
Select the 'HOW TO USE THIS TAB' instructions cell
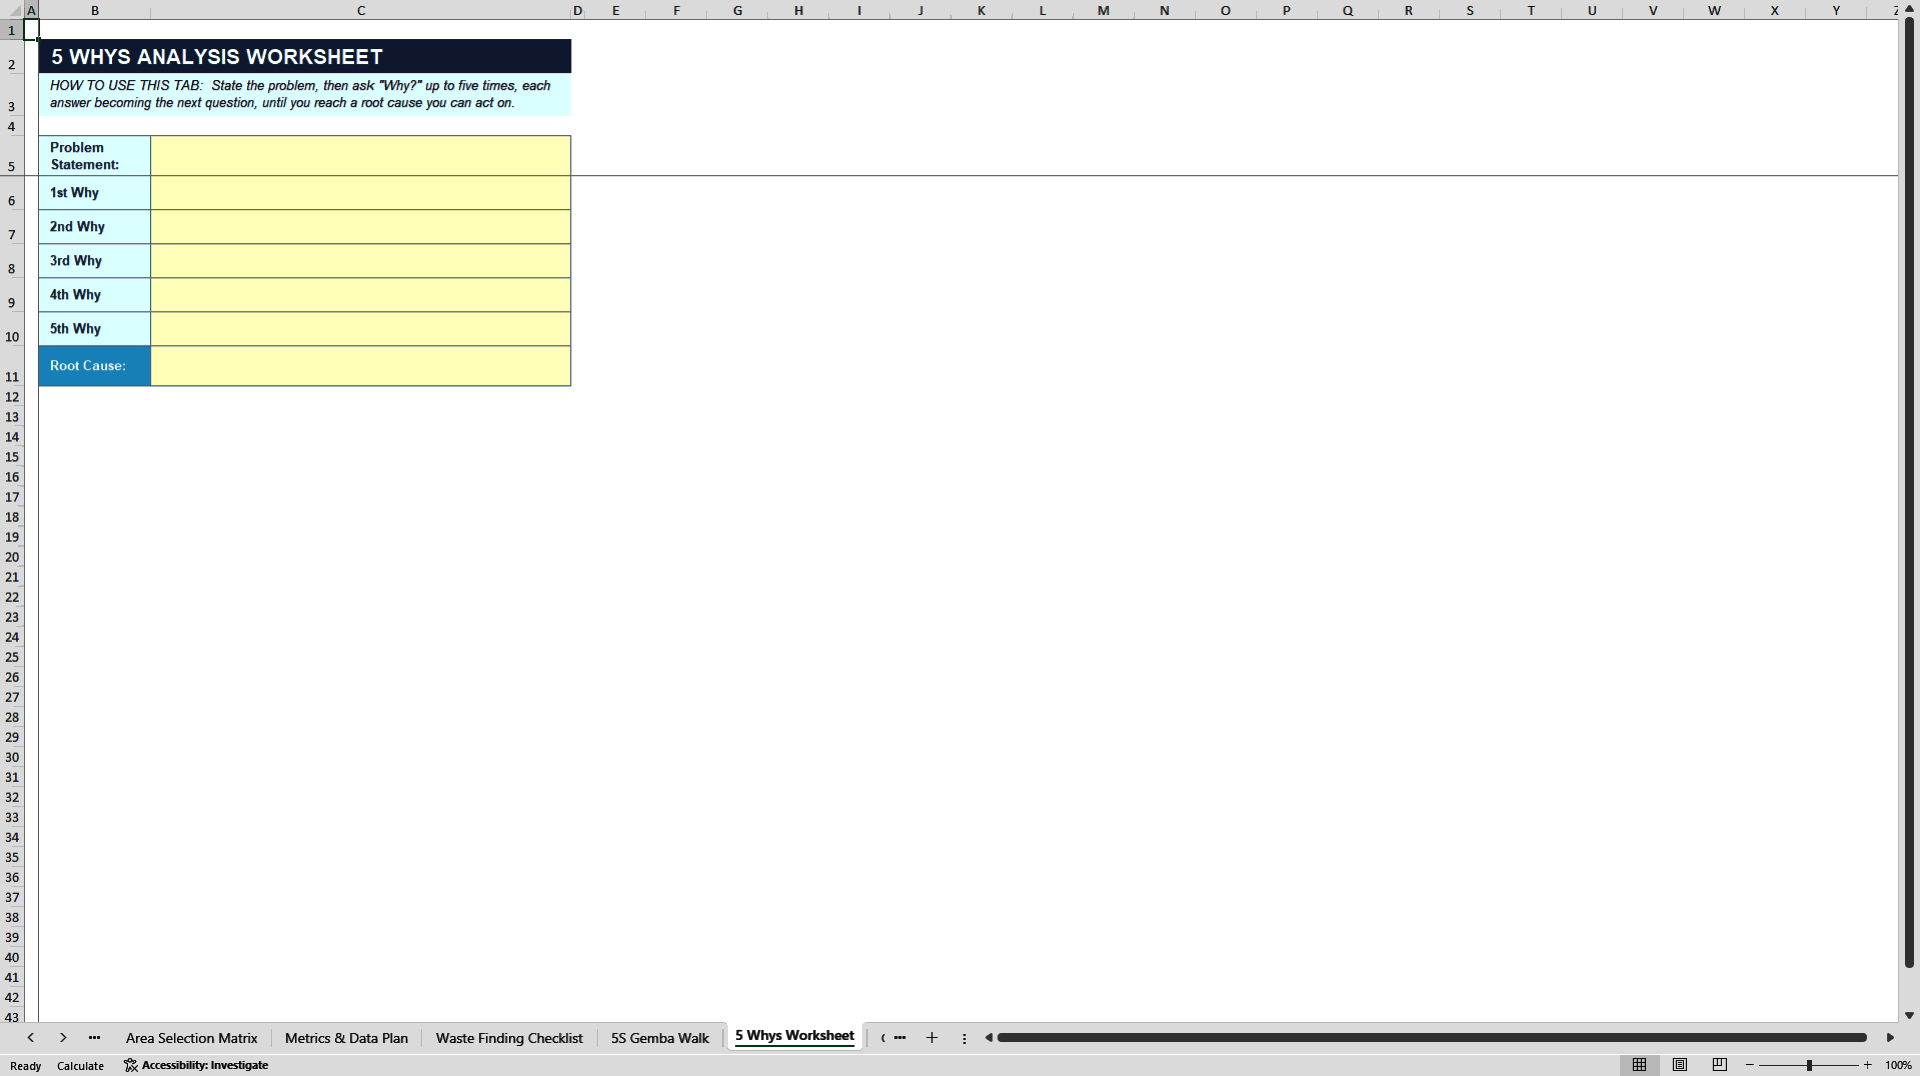[305, 94]
